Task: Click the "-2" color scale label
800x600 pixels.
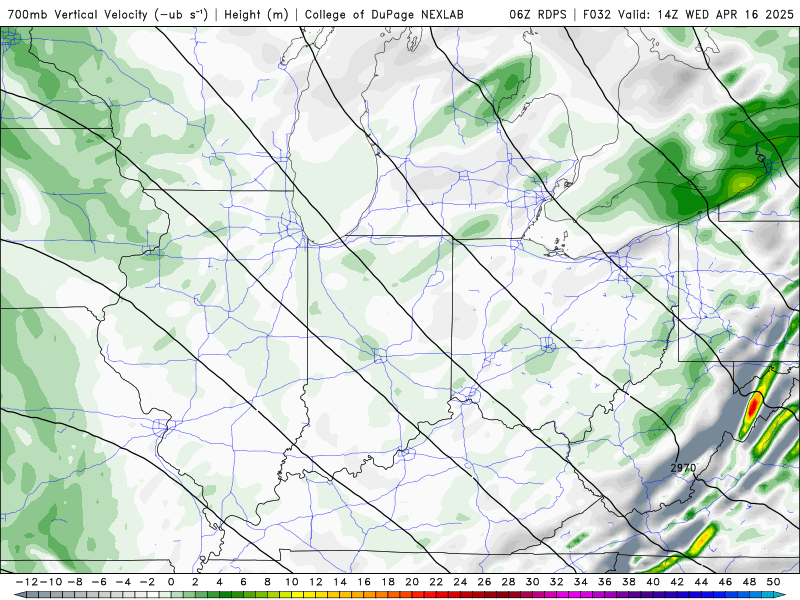Action: pos(147,582)
